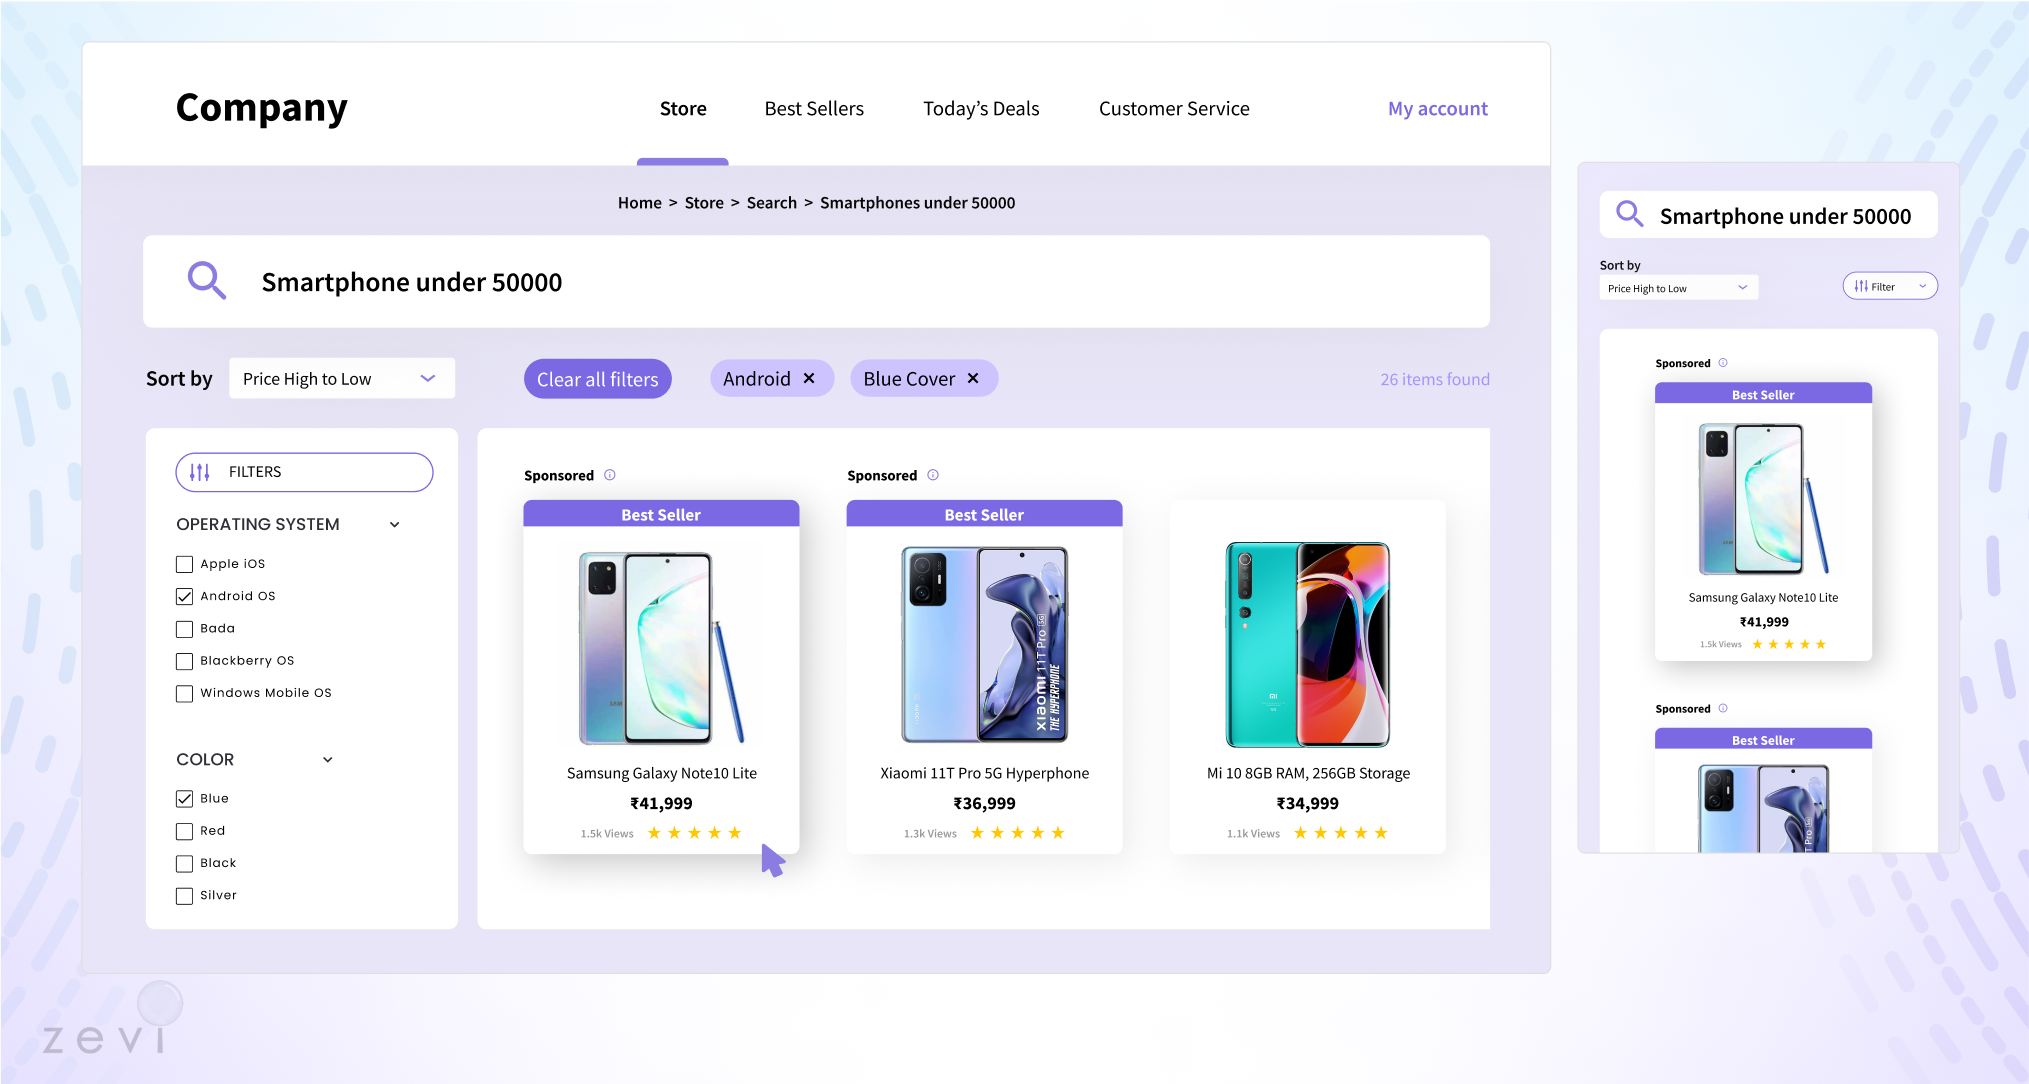Click the sliders icon in FILTERS button
This screenshot has height=1084, width=2029.
click(200, 472)
